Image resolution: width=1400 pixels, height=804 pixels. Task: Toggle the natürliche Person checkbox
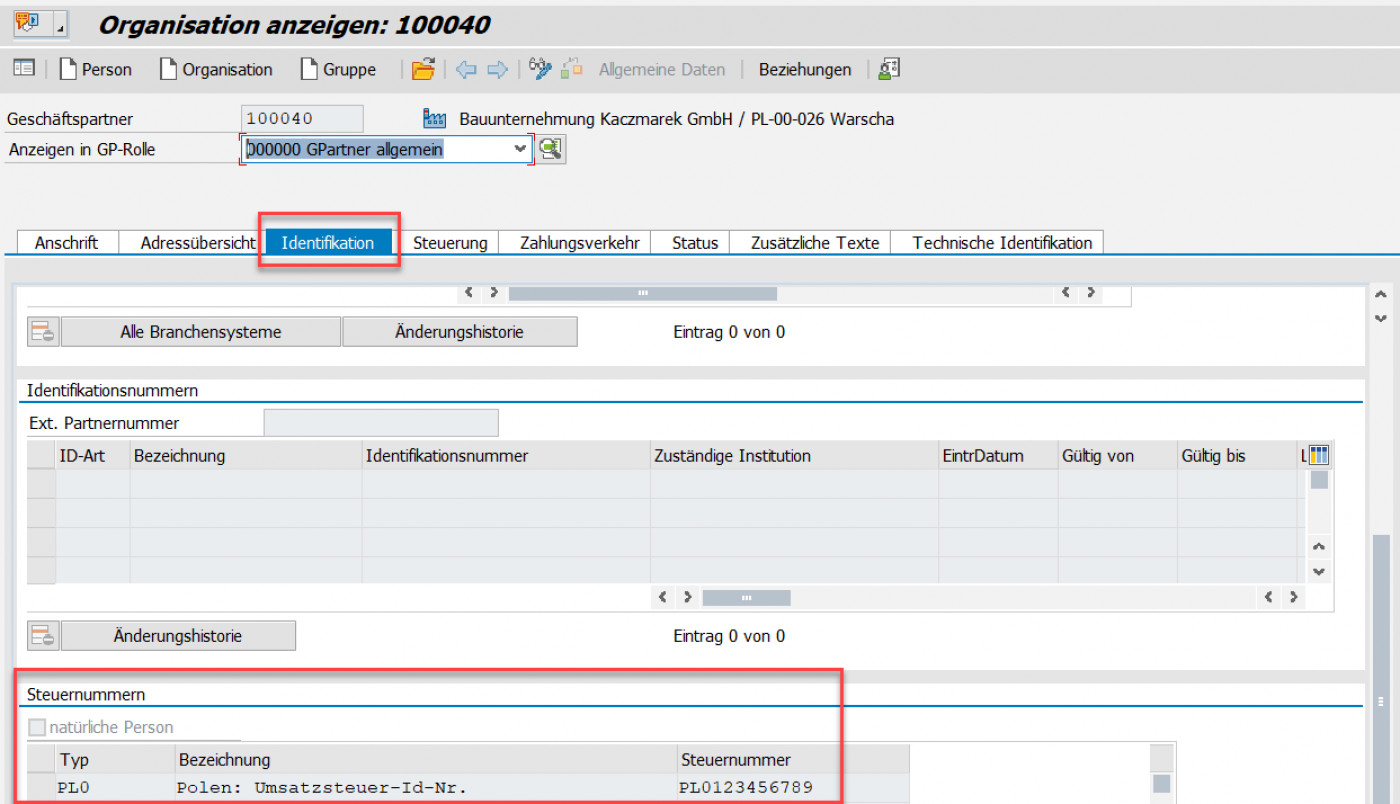(38, 728)
